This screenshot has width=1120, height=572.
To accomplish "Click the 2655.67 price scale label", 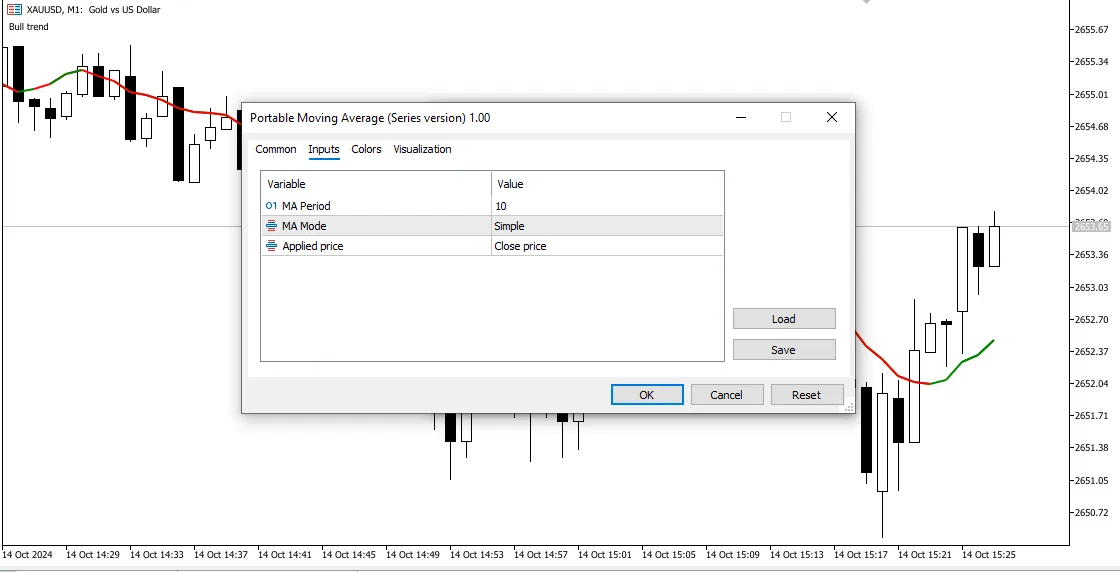I will pos(1092,29).
